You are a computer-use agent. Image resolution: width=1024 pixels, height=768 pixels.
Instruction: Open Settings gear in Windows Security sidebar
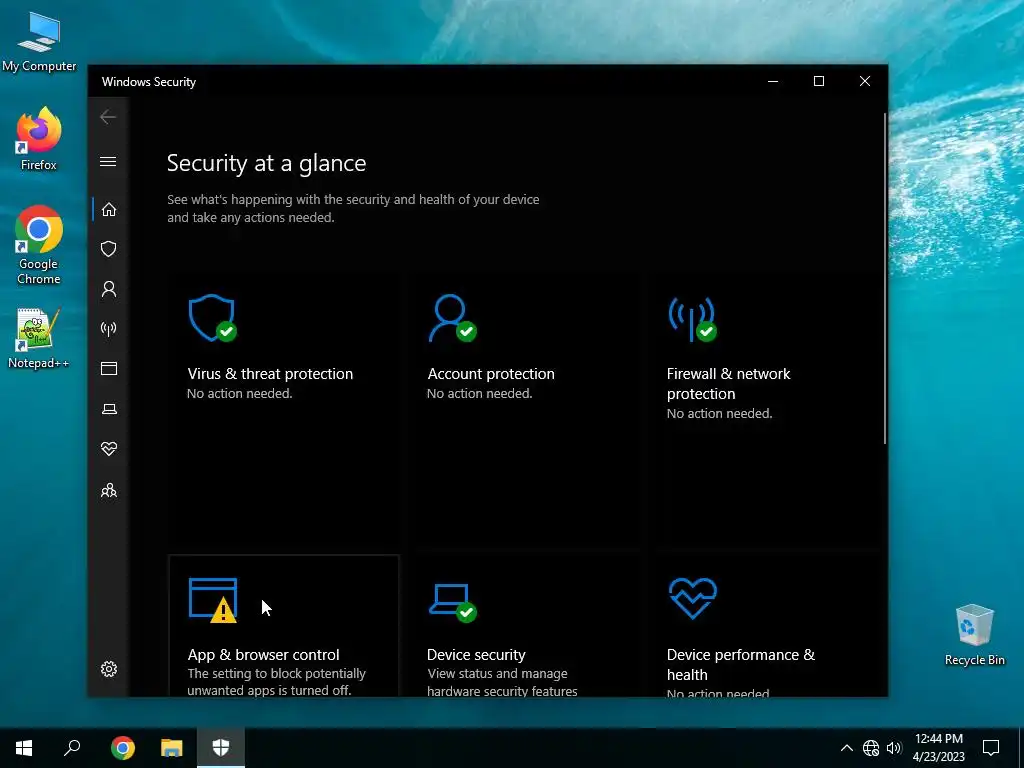point(108,669)
